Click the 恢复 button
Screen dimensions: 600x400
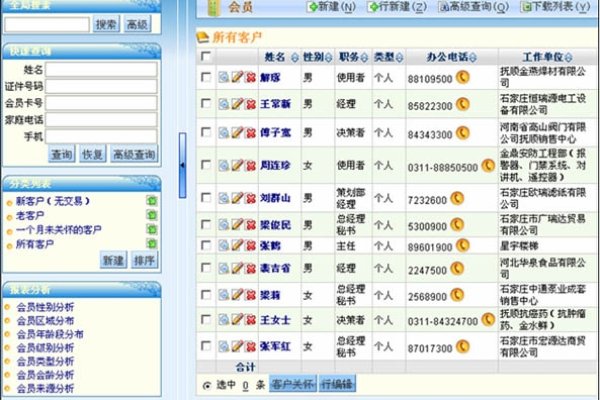pyautogui.click(x=92, y=154)
